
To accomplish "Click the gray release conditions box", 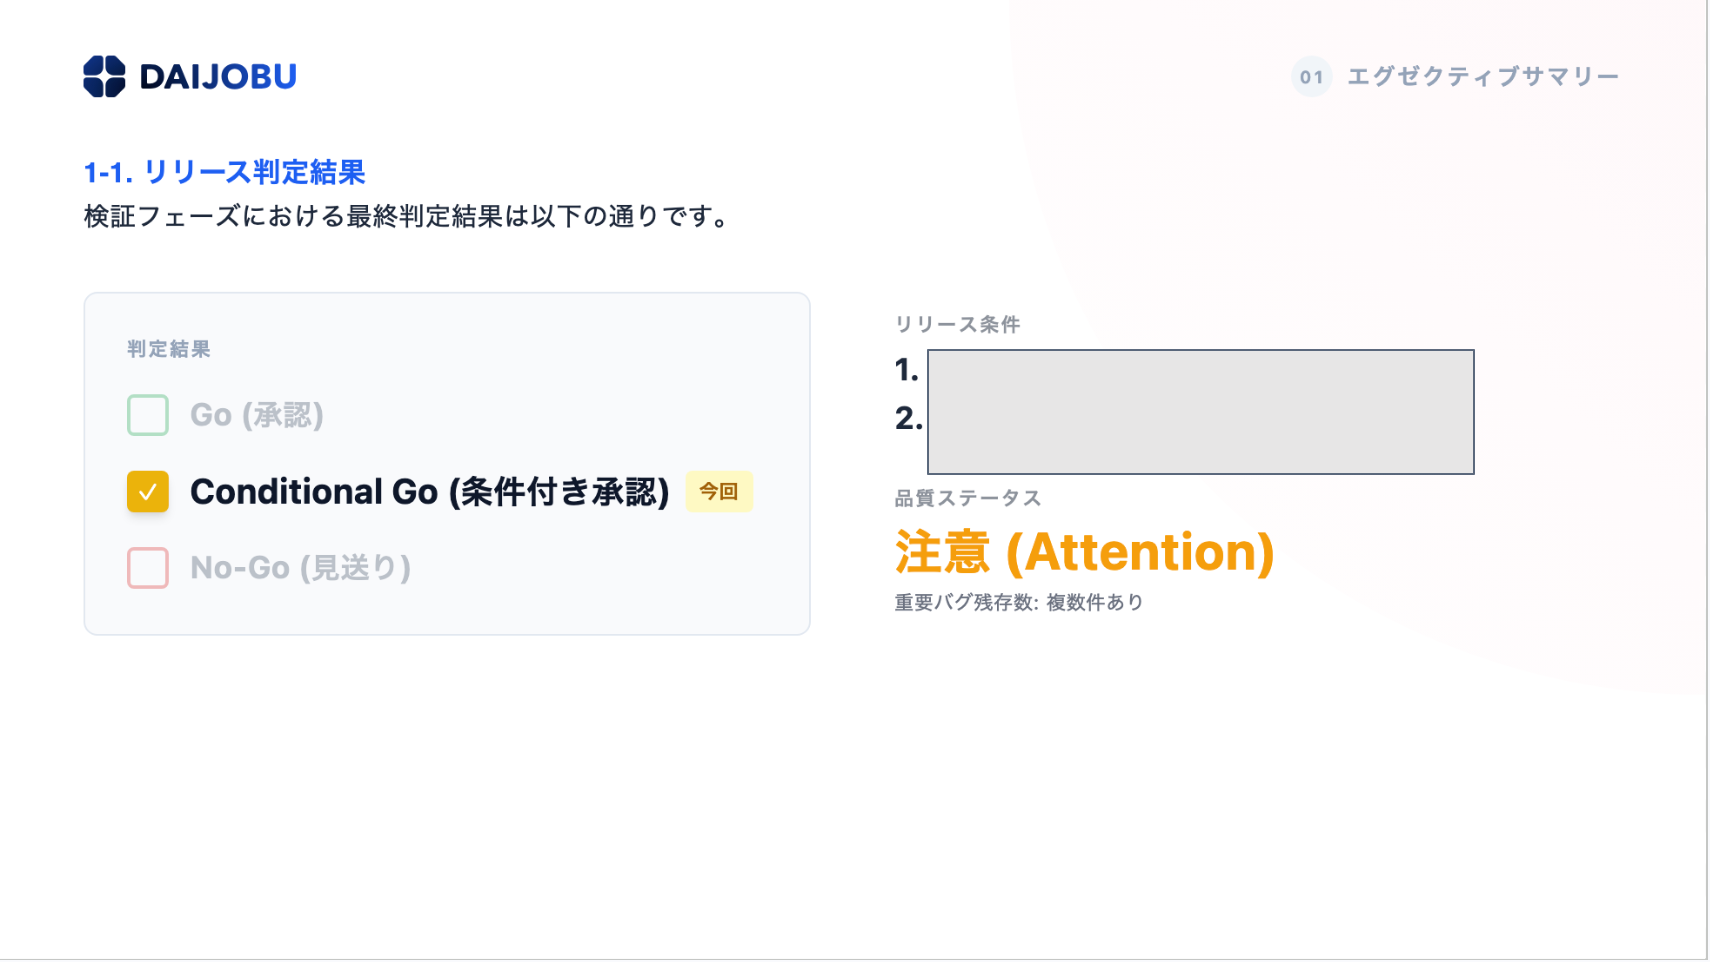I will coord(1200,412).
